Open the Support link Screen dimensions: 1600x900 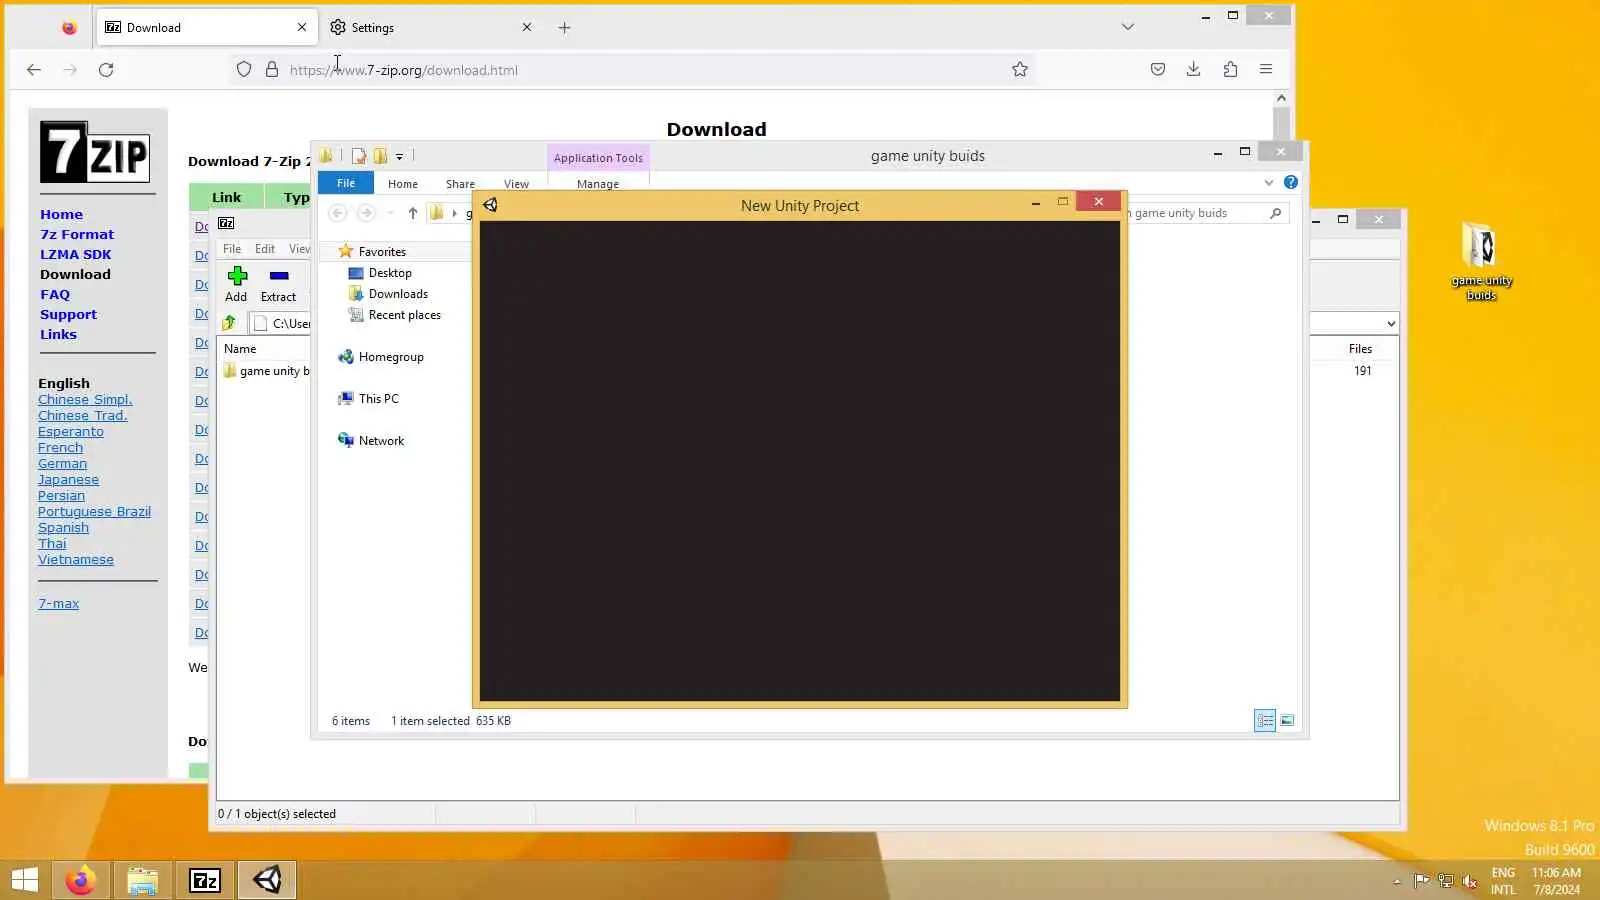68,315
